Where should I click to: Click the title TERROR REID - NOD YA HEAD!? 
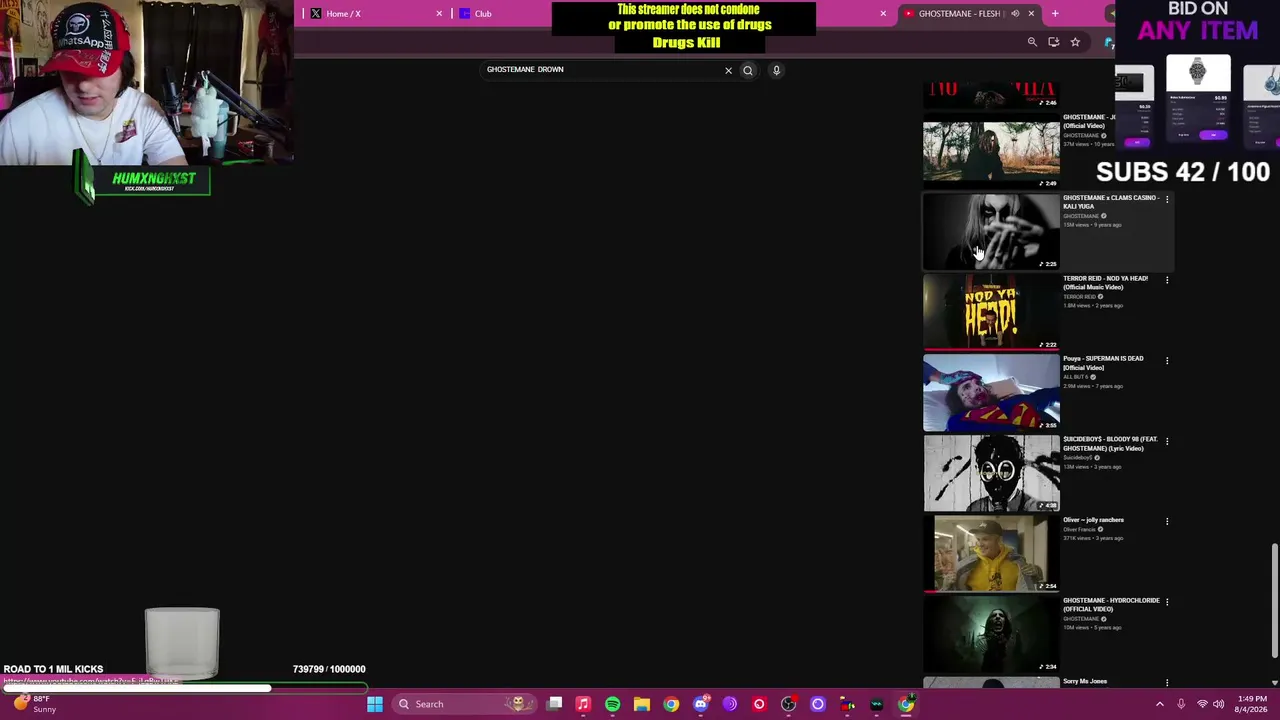pos(1105,283)
